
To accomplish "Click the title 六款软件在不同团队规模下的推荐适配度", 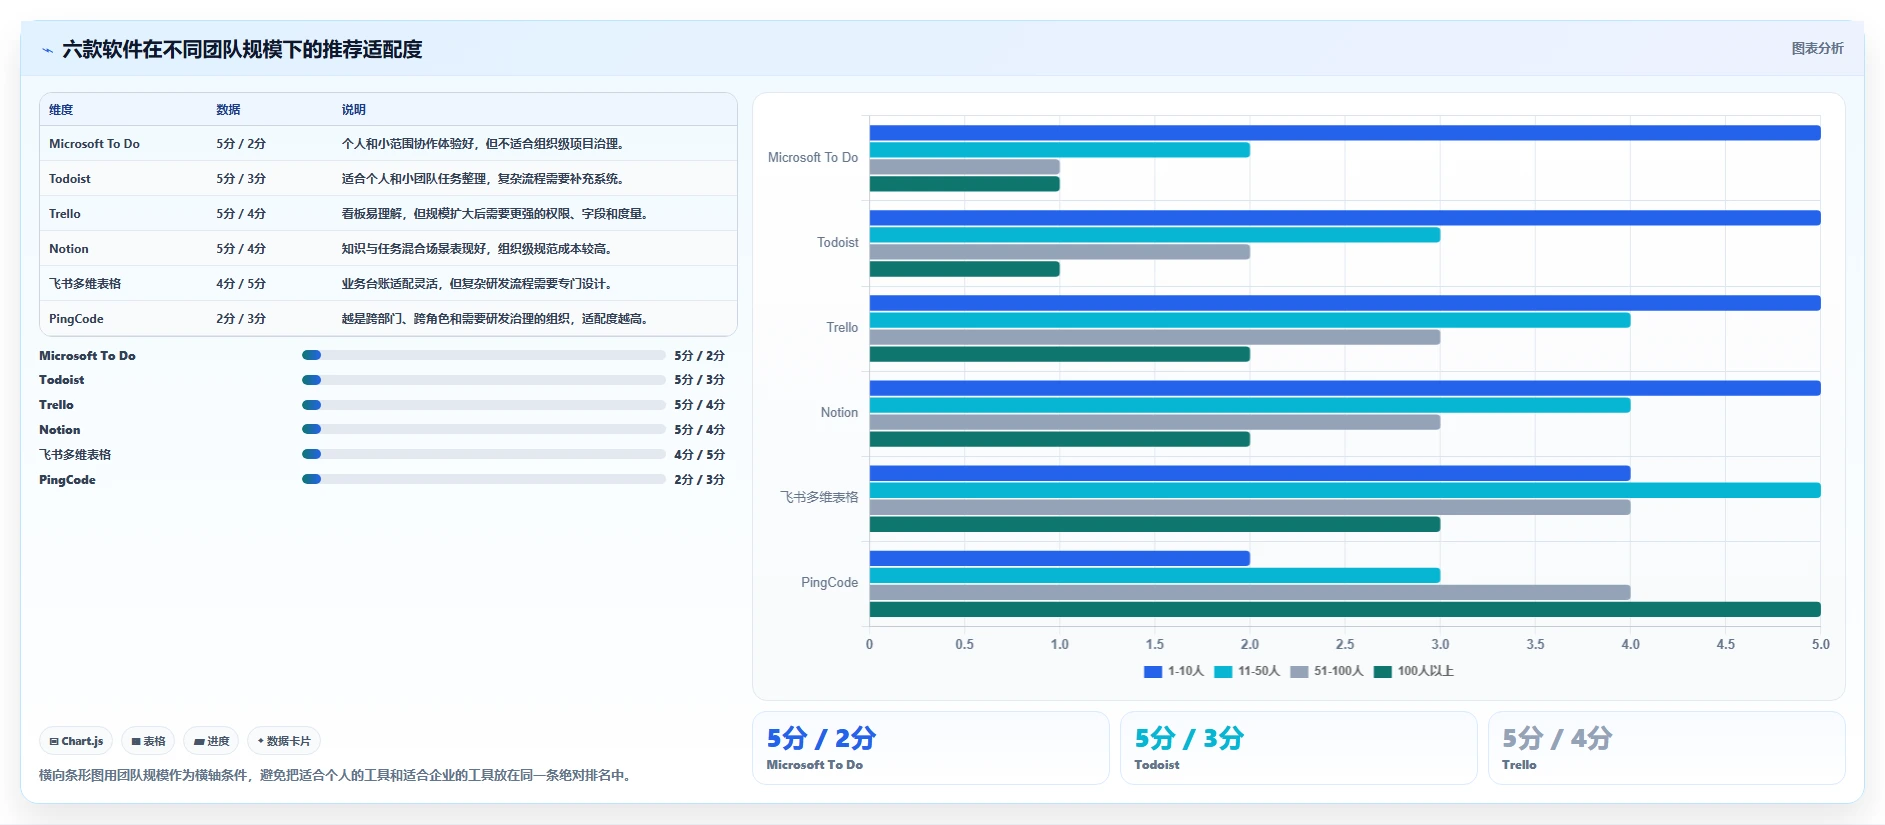I will [242, 49].
